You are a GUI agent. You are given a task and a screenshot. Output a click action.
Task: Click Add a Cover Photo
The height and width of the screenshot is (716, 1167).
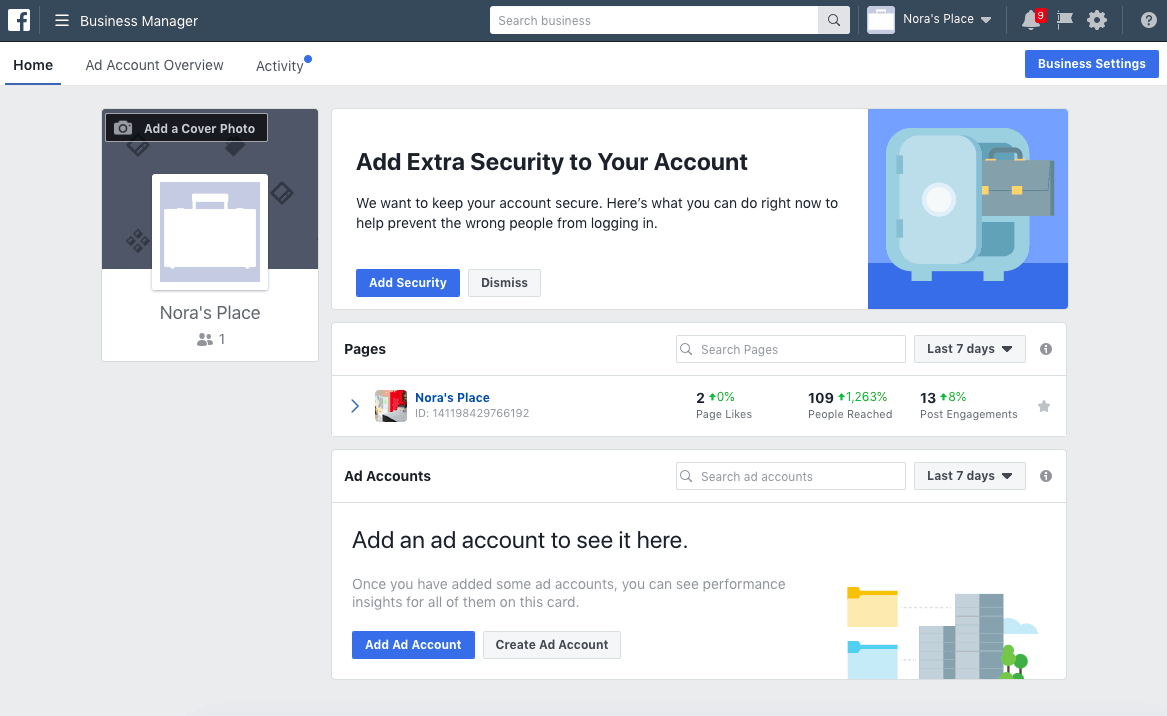pyautogui.click(x=187, y=128)
